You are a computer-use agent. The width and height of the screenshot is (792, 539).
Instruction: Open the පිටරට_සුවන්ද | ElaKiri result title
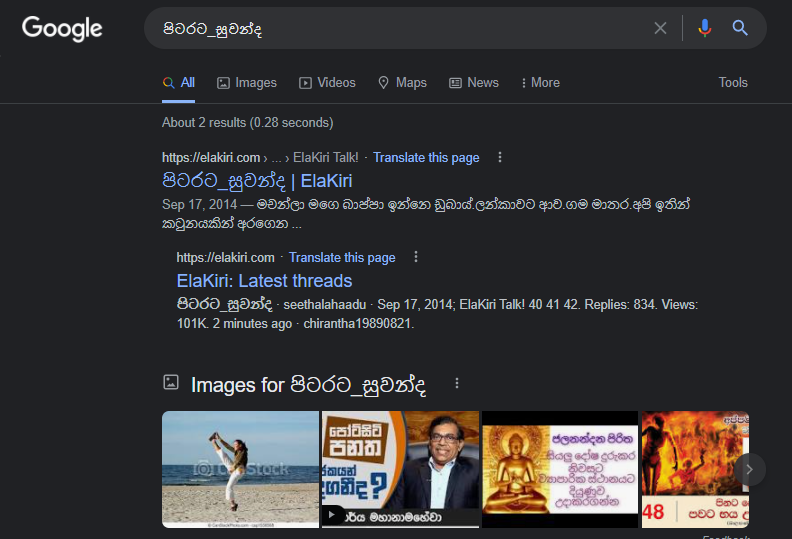[x=257, y=181]
